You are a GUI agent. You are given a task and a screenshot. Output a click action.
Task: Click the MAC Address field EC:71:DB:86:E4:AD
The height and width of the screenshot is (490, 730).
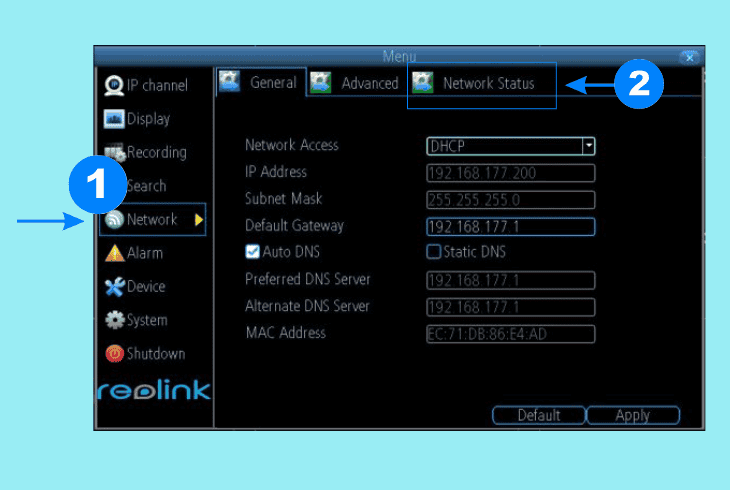click(x=511, y=334)
